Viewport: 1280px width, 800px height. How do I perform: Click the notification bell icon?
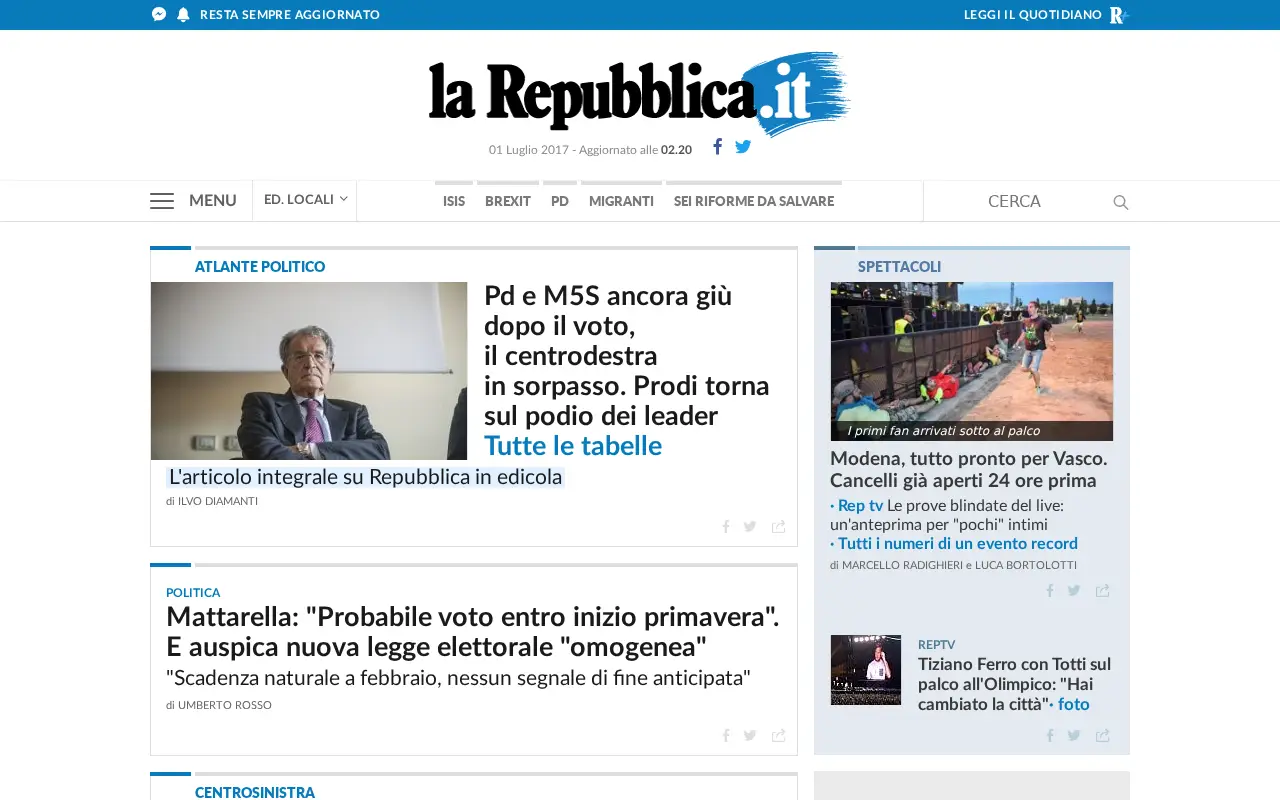point(183,15)
